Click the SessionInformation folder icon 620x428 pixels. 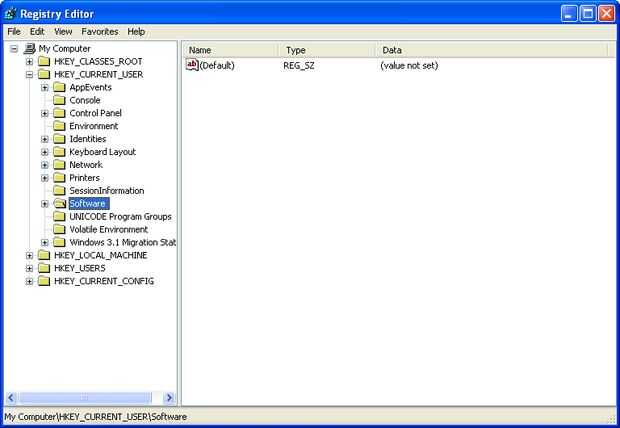pos(59,191)
